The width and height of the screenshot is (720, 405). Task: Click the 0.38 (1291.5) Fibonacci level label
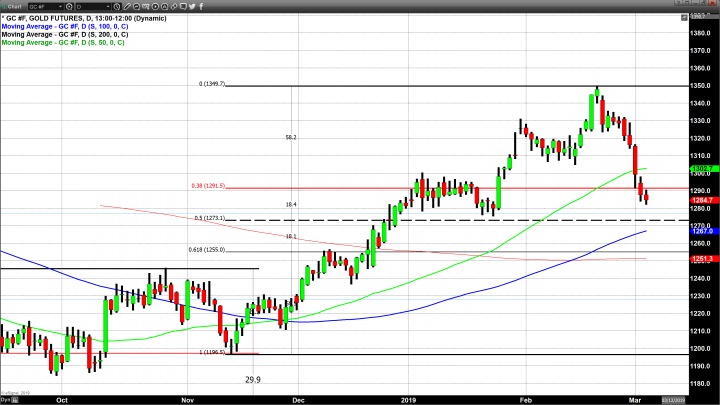tap(208, 186)
